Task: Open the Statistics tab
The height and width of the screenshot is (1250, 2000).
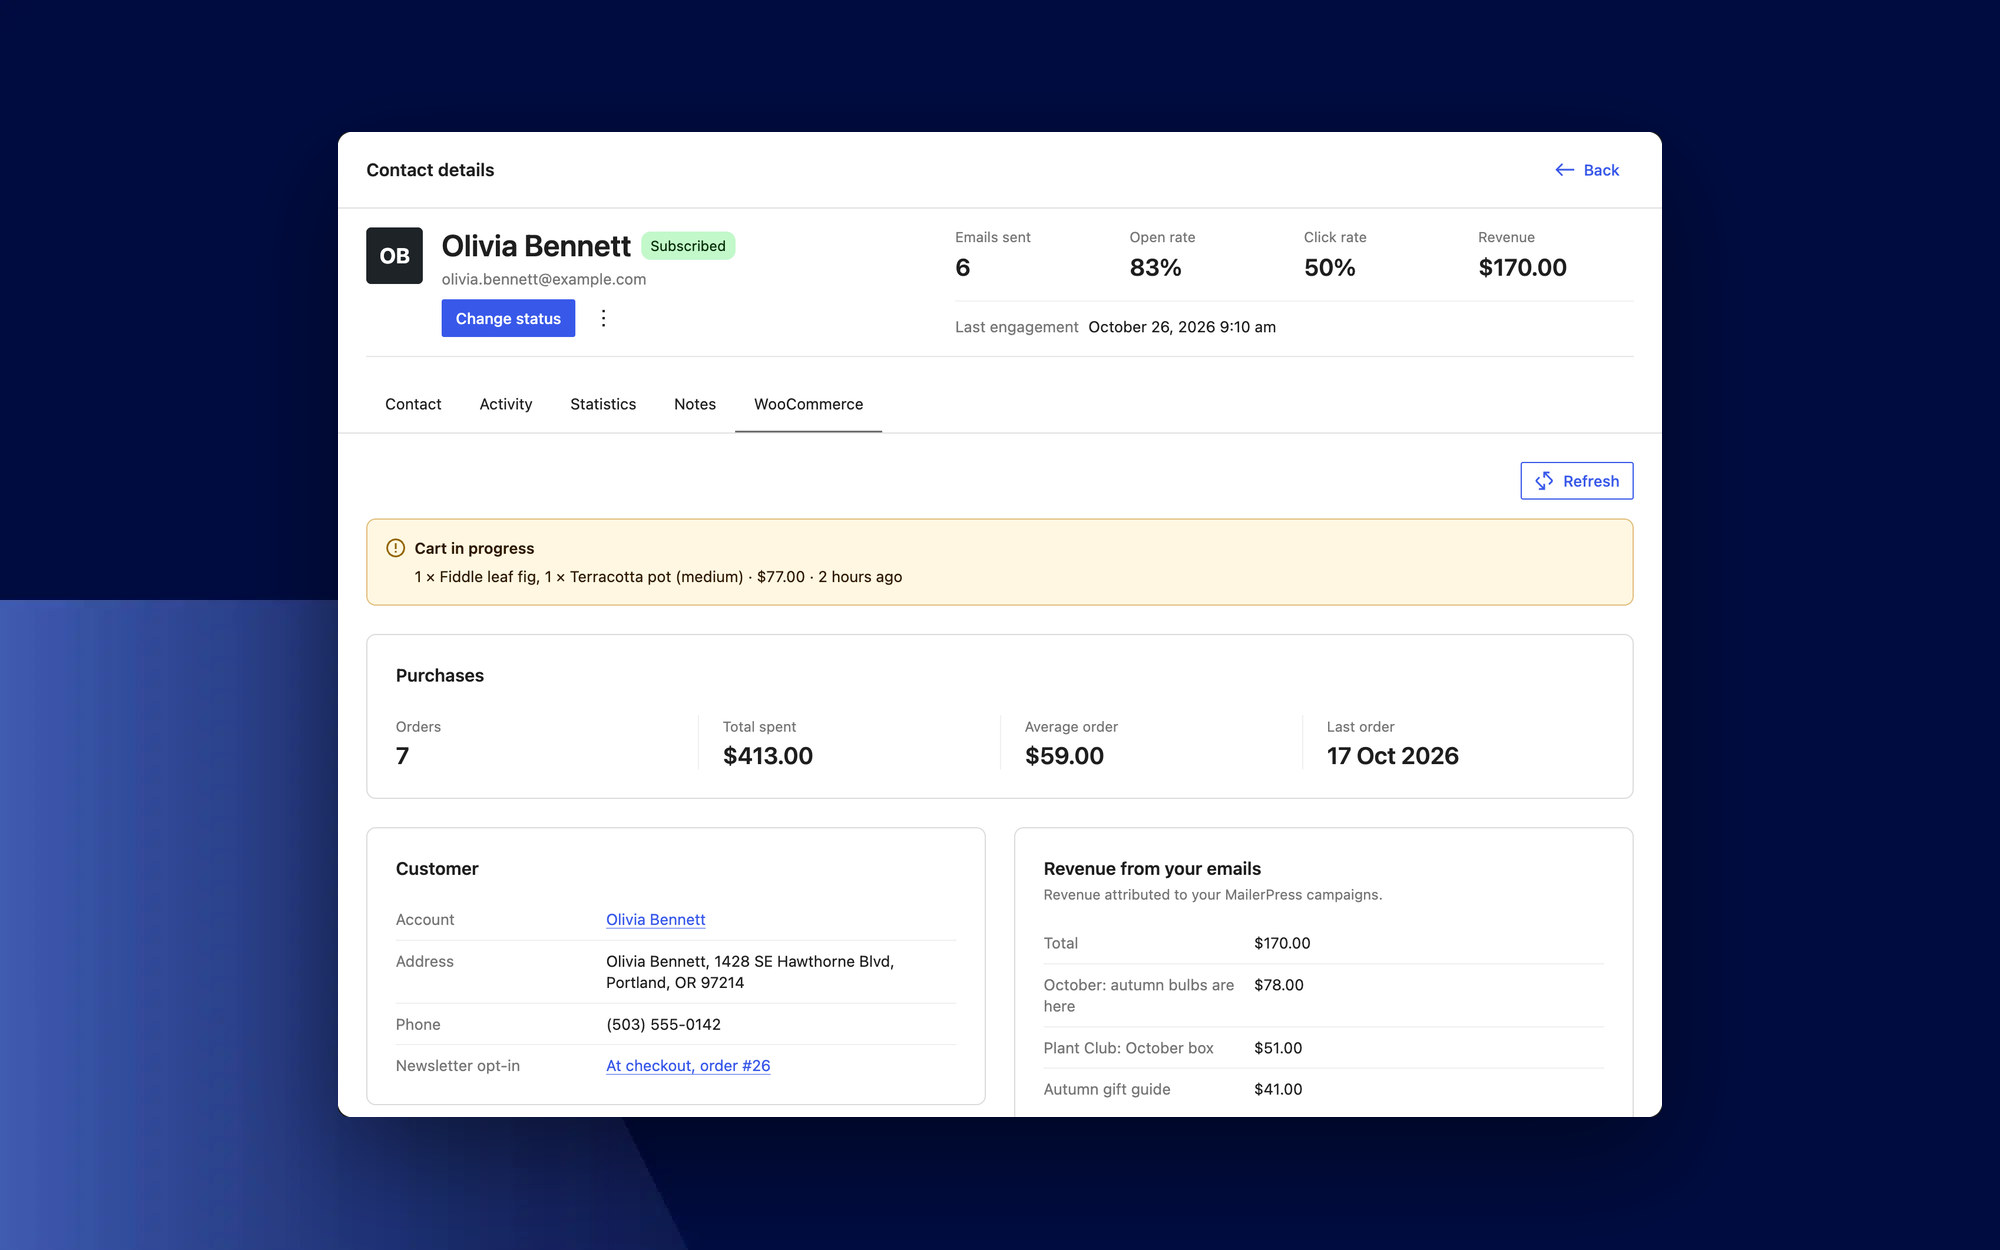Action: [x=603, y=404]
